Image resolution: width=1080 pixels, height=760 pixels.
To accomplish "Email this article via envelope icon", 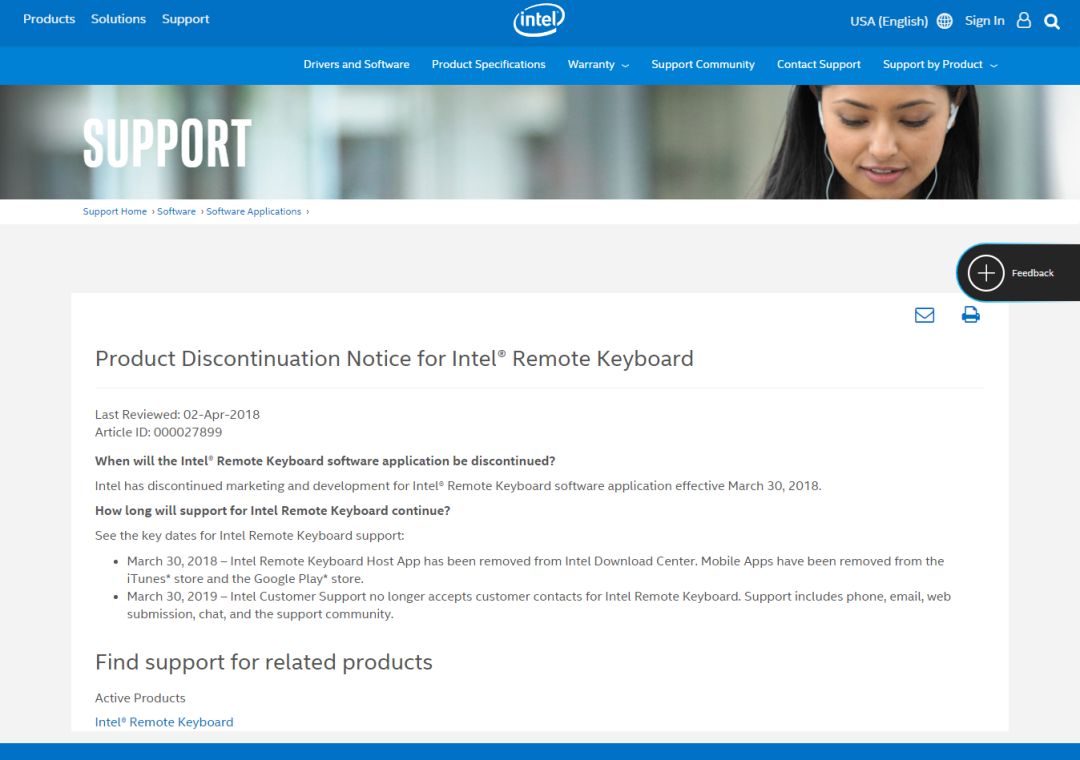I will coord(924,315).
